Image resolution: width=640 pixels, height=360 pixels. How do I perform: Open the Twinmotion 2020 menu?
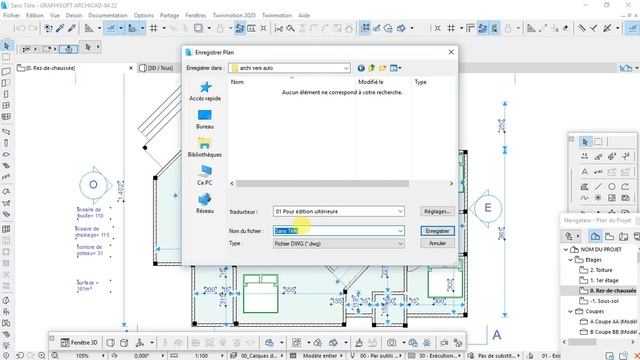pyautogui.click(x=234, y=15)
